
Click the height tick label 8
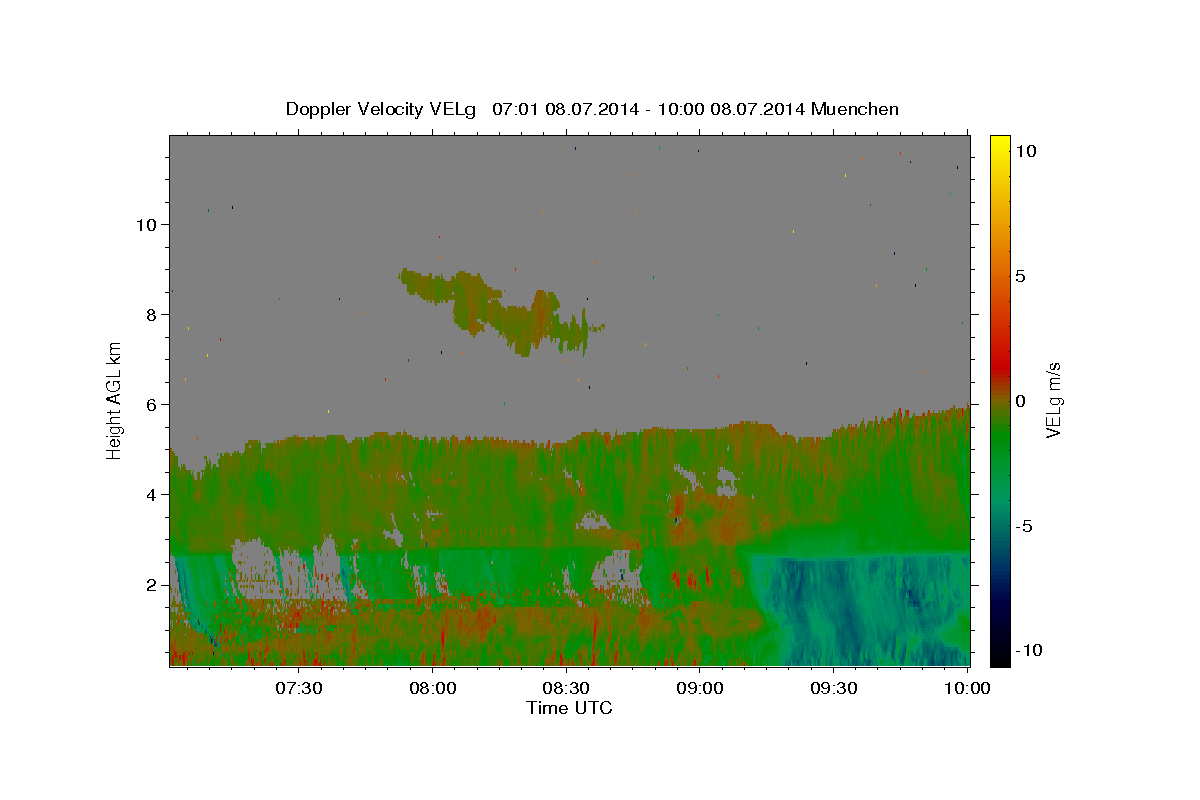[x=150, y=314]
